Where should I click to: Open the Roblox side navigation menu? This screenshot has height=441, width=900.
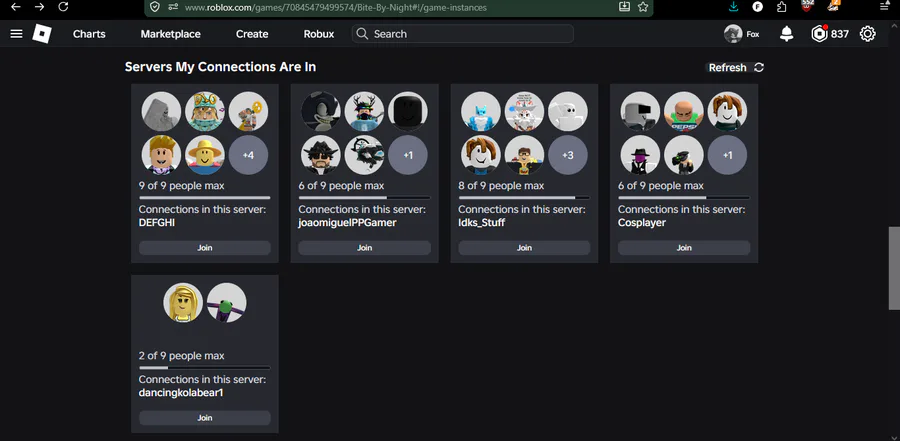(16, 34)
